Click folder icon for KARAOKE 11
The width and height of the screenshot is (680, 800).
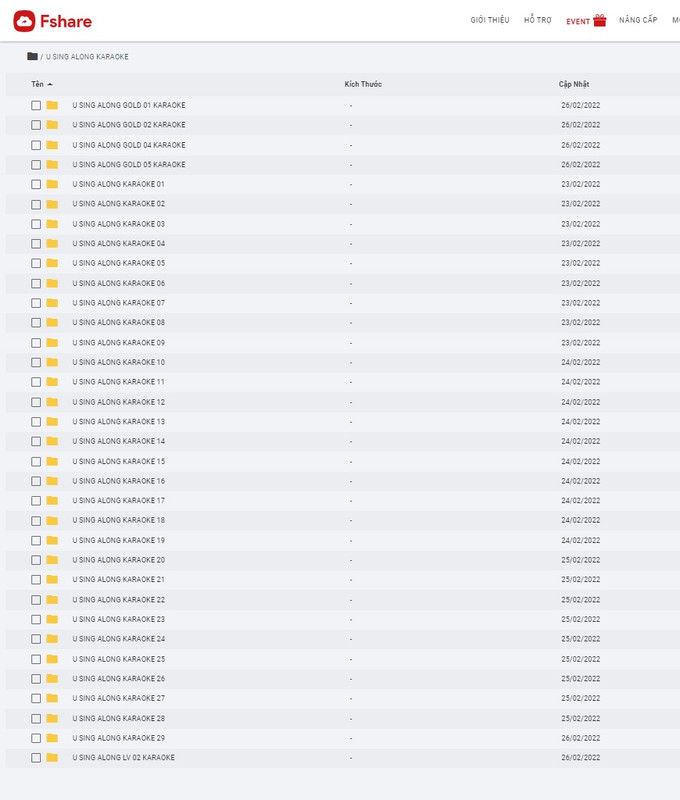[x=52, y=382]
